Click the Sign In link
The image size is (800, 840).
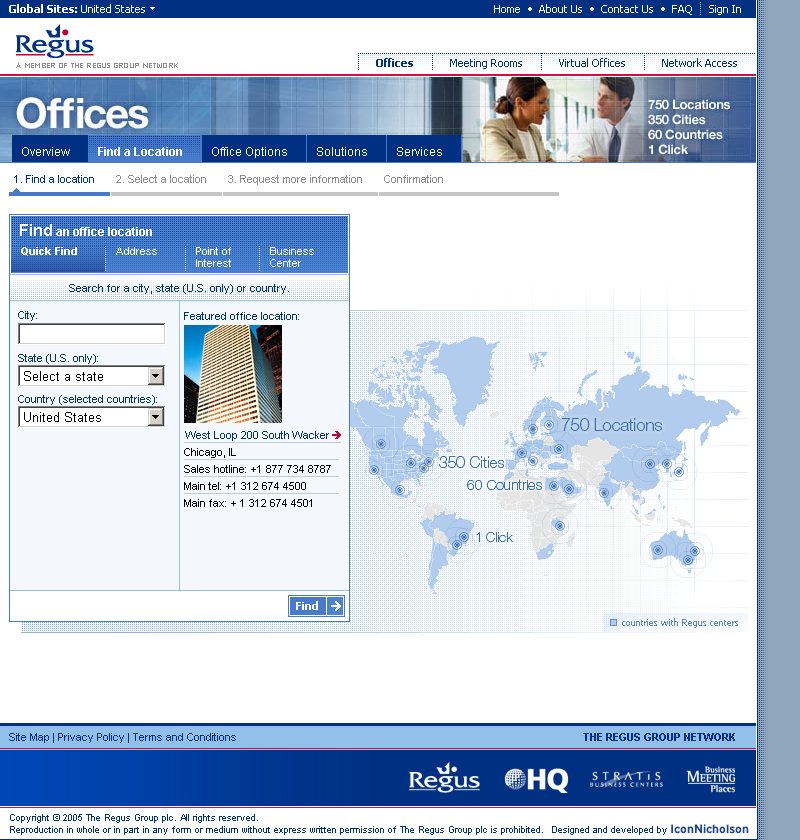pos(725,9)
